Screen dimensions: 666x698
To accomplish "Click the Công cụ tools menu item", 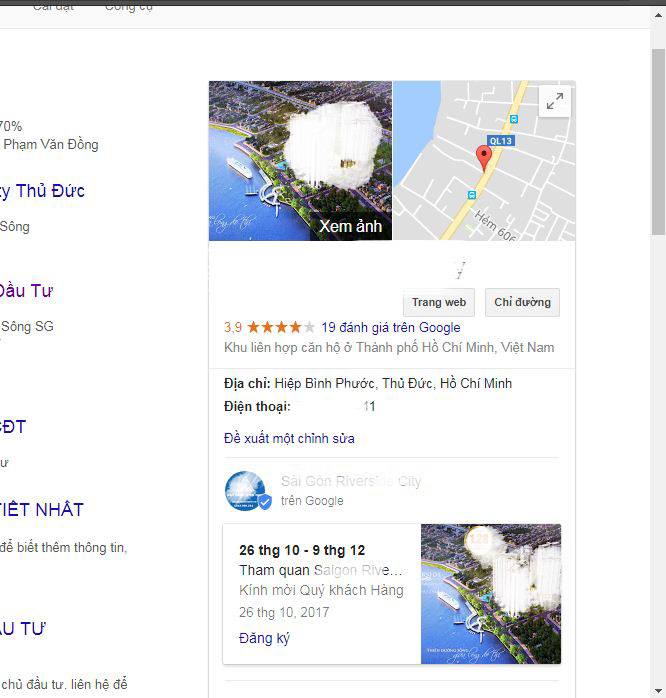I will tap(129, 6).
